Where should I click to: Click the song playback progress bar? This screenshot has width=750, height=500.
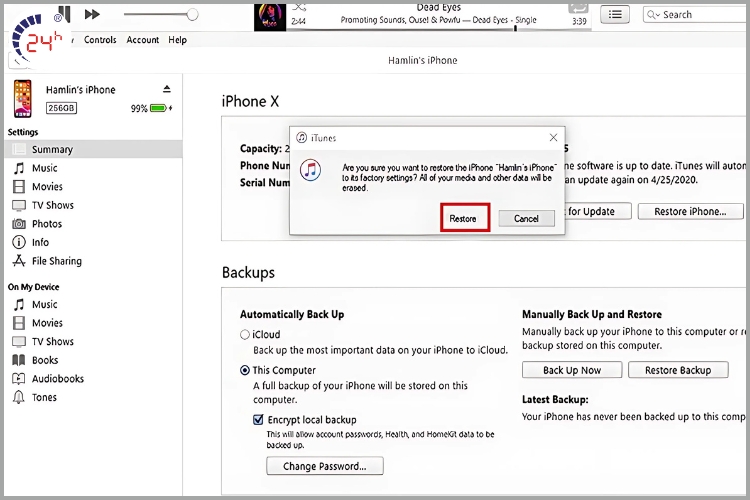(439, 29)
